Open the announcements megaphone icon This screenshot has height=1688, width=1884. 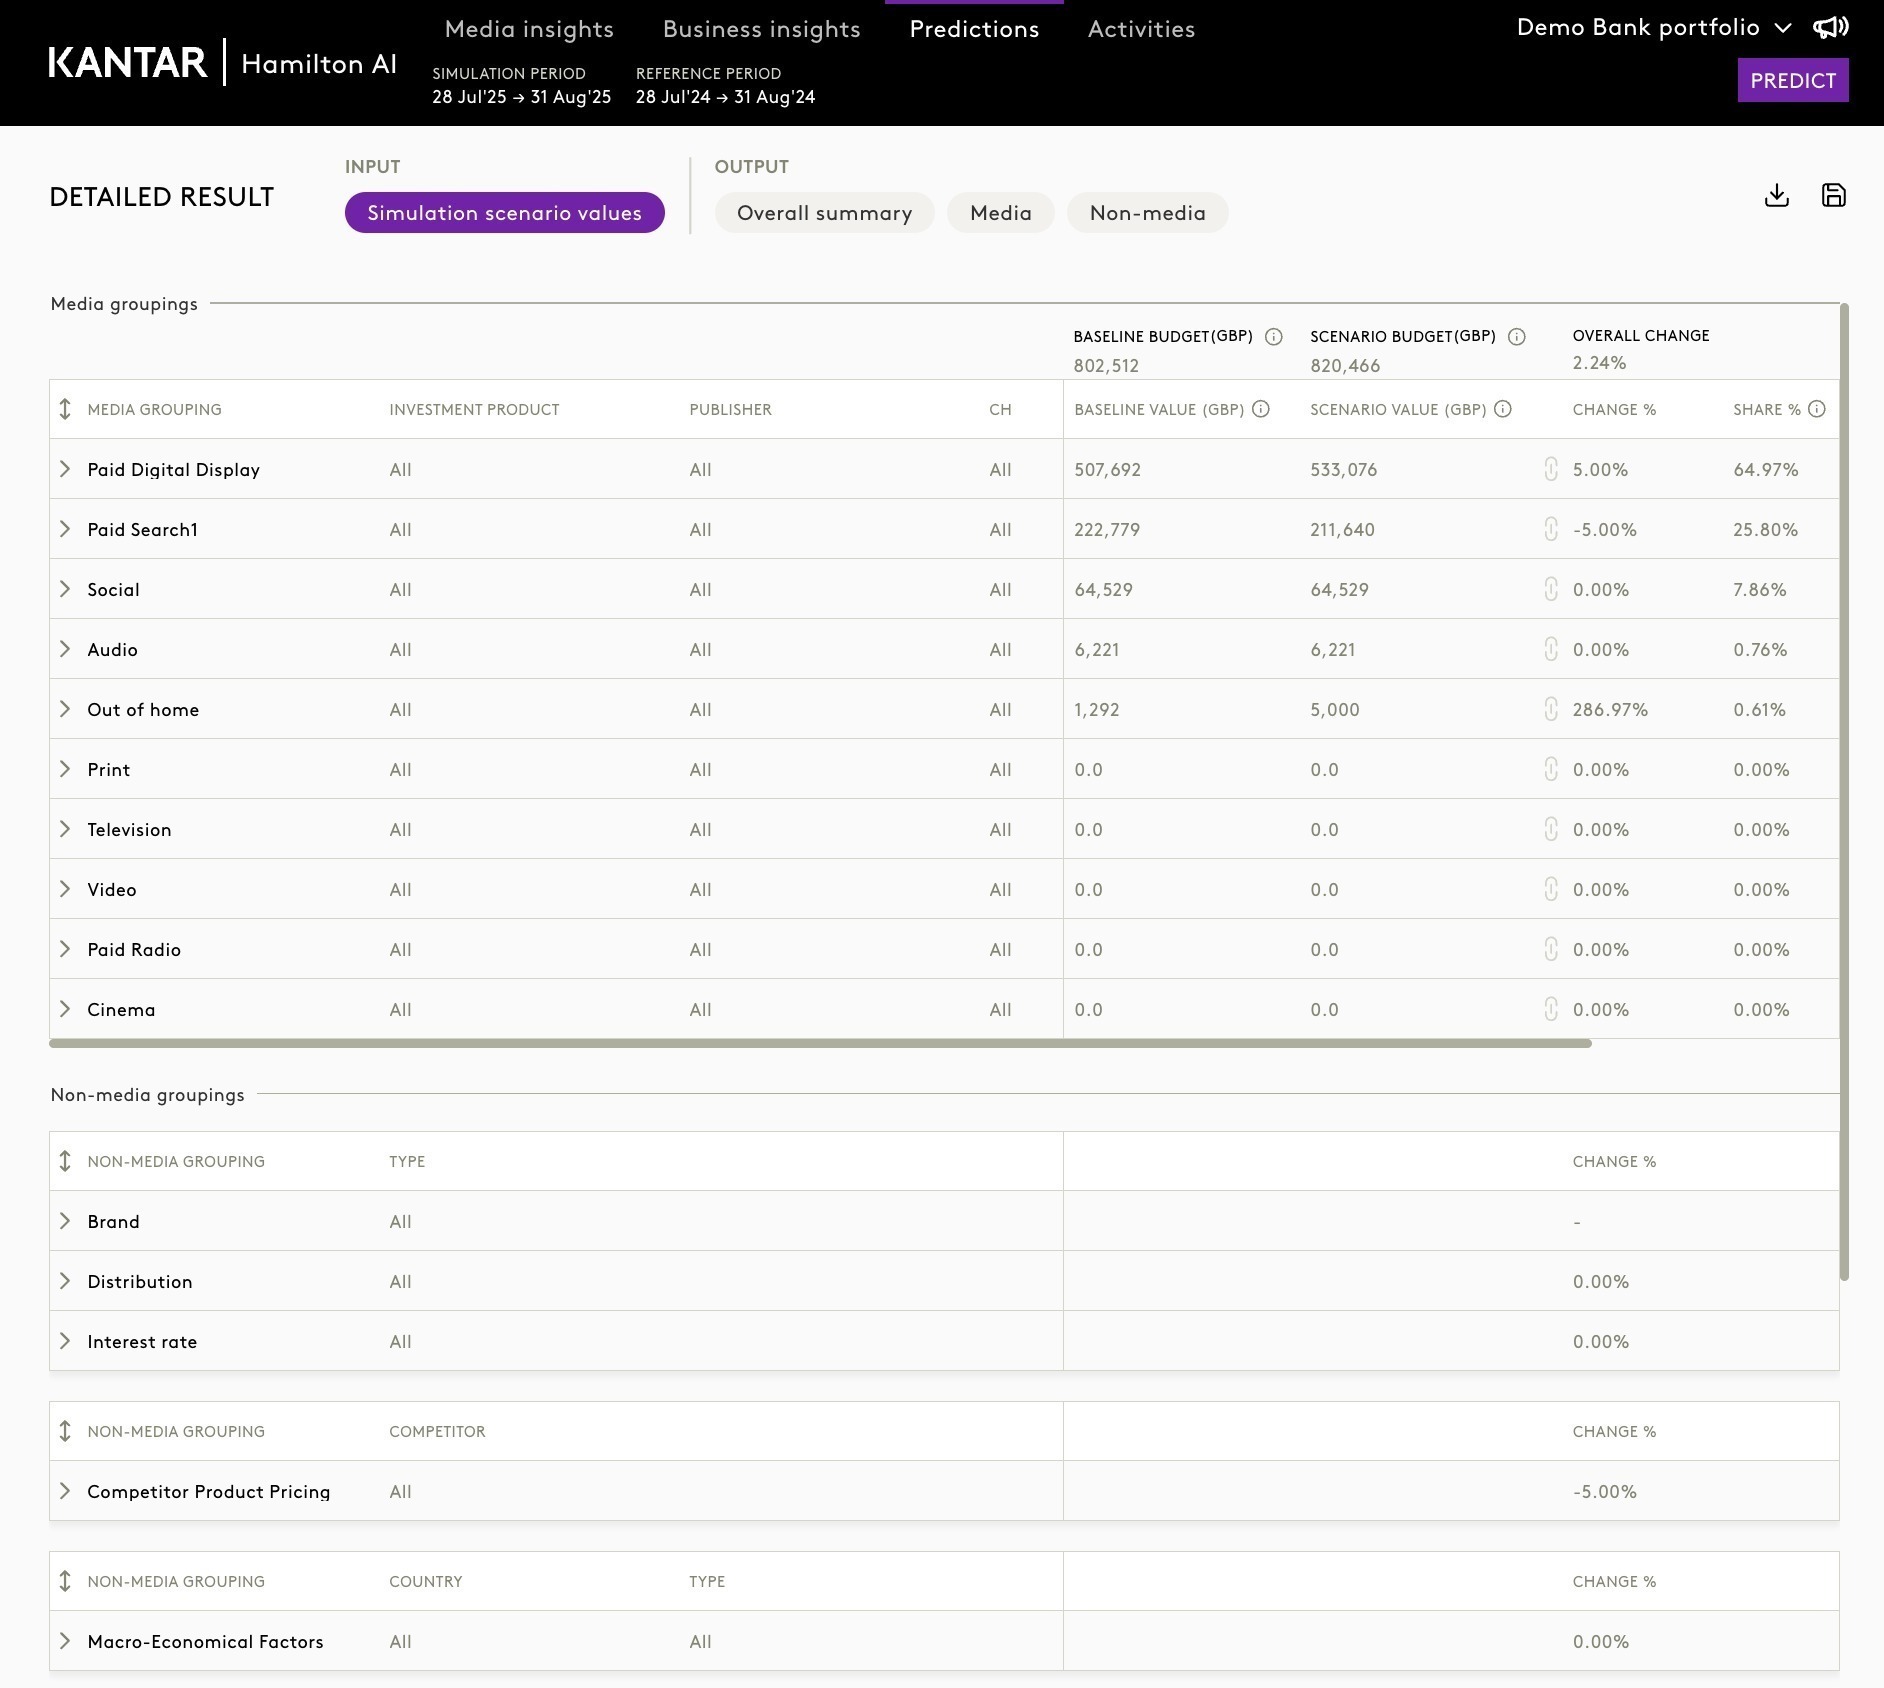(x=1831, y=28)
